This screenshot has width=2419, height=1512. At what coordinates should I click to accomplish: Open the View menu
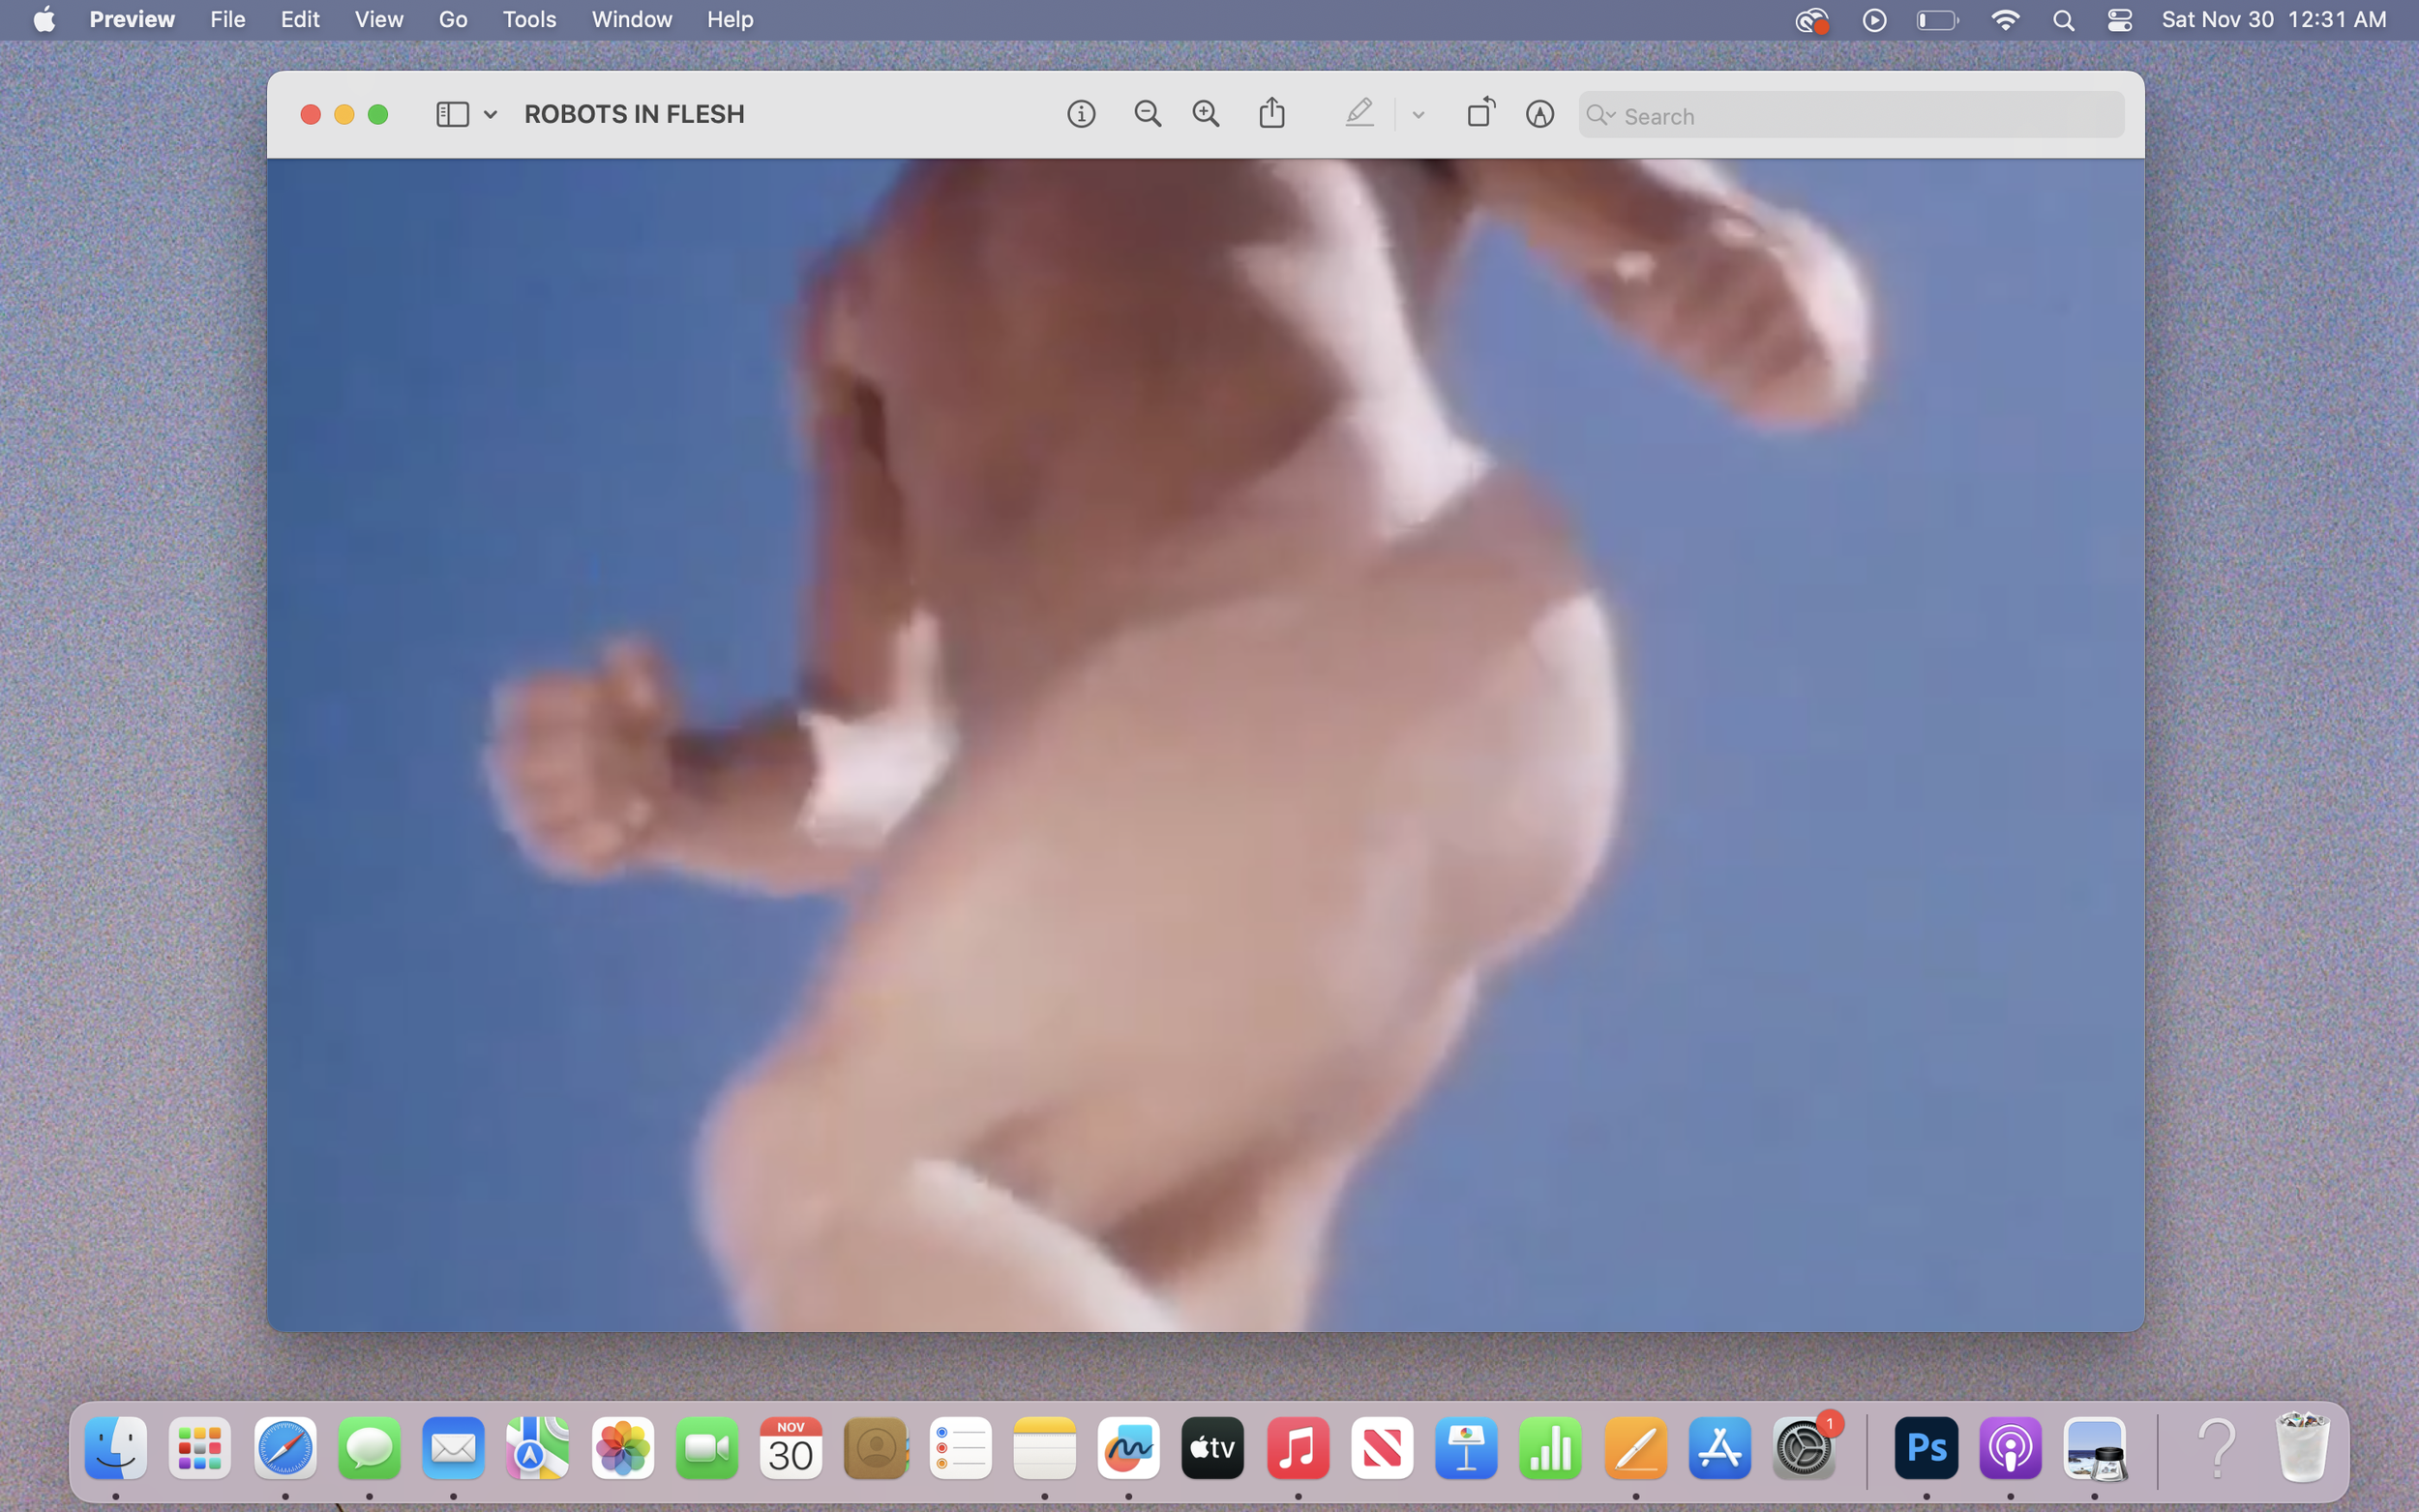(x=378, y=19)
